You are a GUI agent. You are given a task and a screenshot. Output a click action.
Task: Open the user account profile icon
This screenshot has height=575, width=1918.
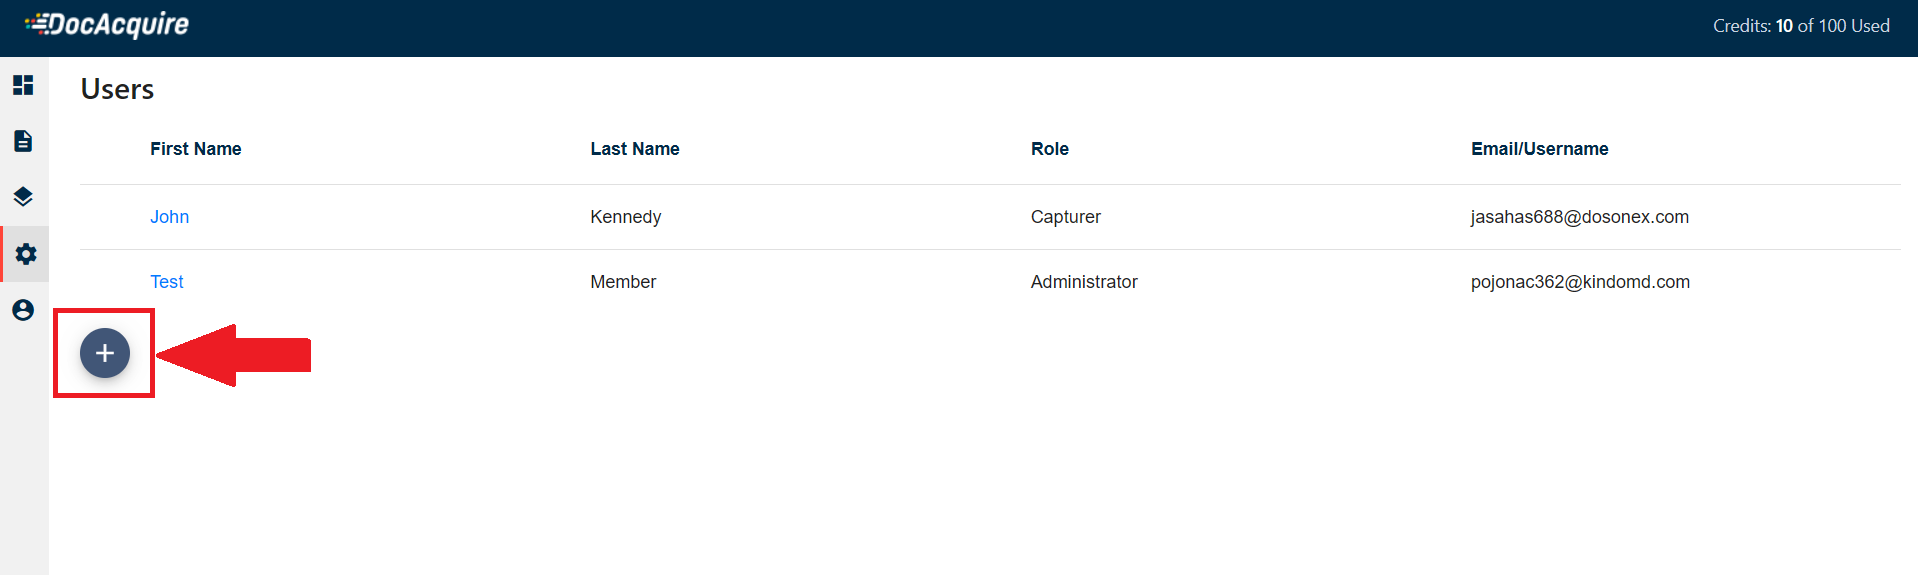[23, 310]
